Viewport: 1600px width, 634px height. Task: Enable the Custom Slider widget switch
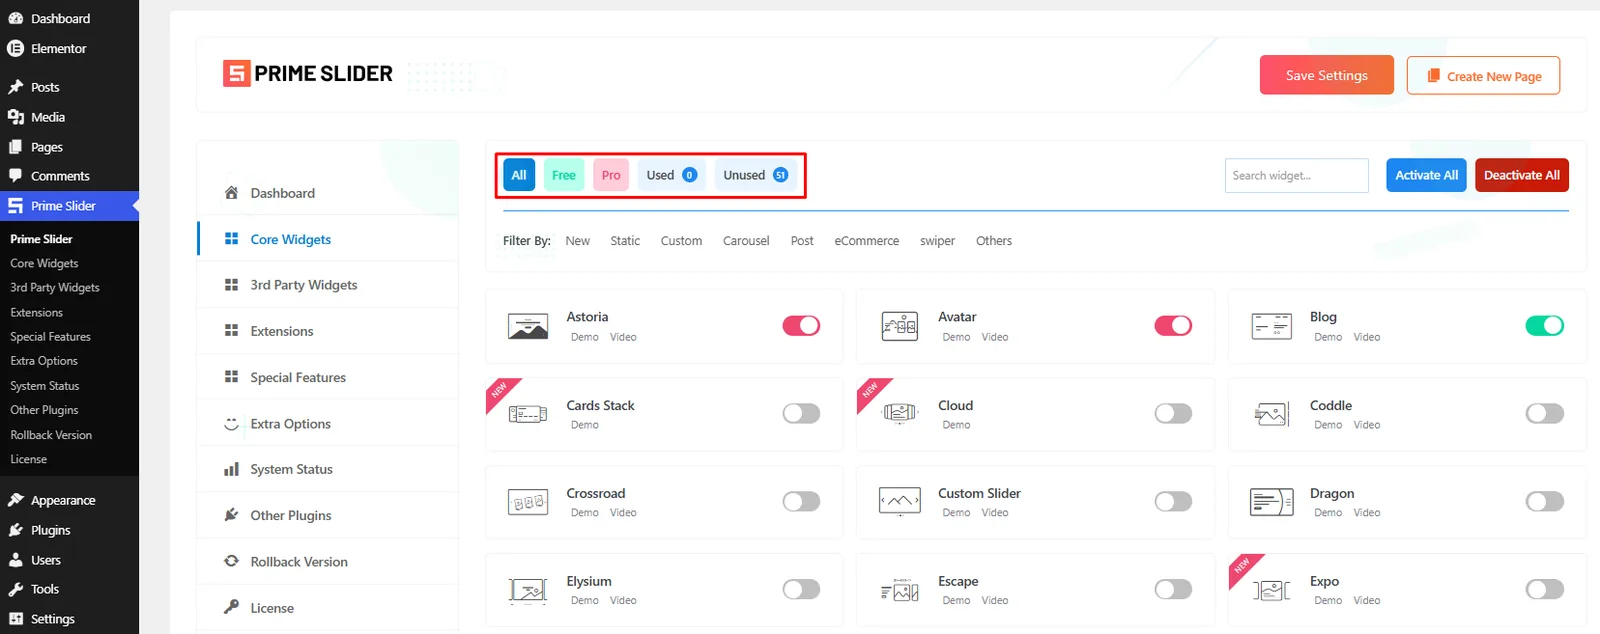(1173, 501)
